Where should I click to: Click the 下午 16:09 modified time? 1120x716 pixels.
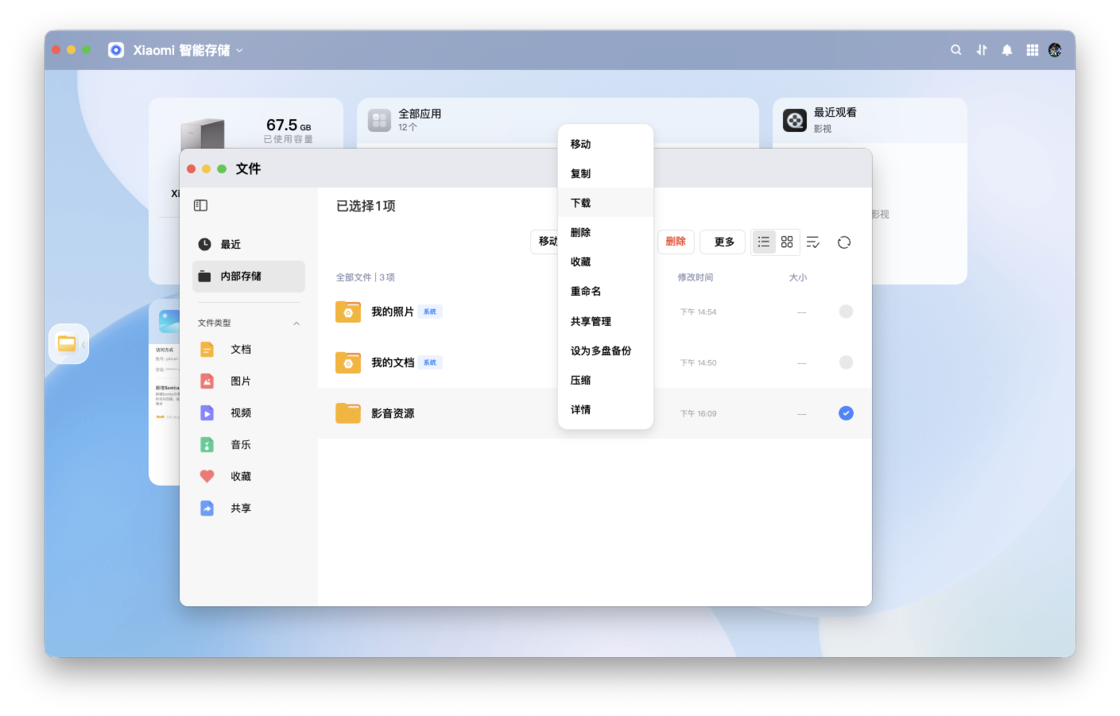[x=698, y=414]
